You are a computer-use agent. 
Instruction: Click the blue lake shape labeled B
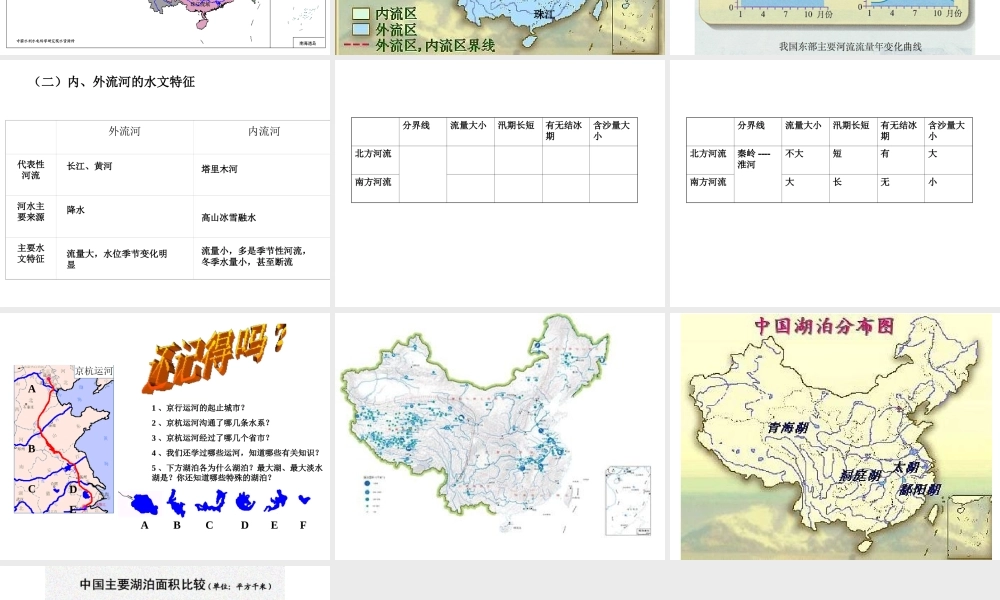tap(176, 503)
